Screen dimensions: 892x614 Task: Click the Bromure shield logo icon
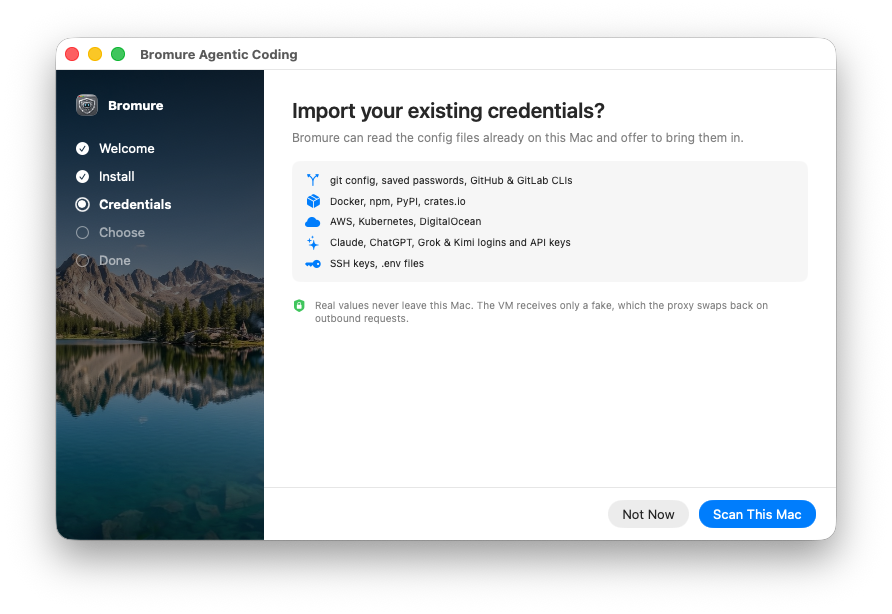87,105
